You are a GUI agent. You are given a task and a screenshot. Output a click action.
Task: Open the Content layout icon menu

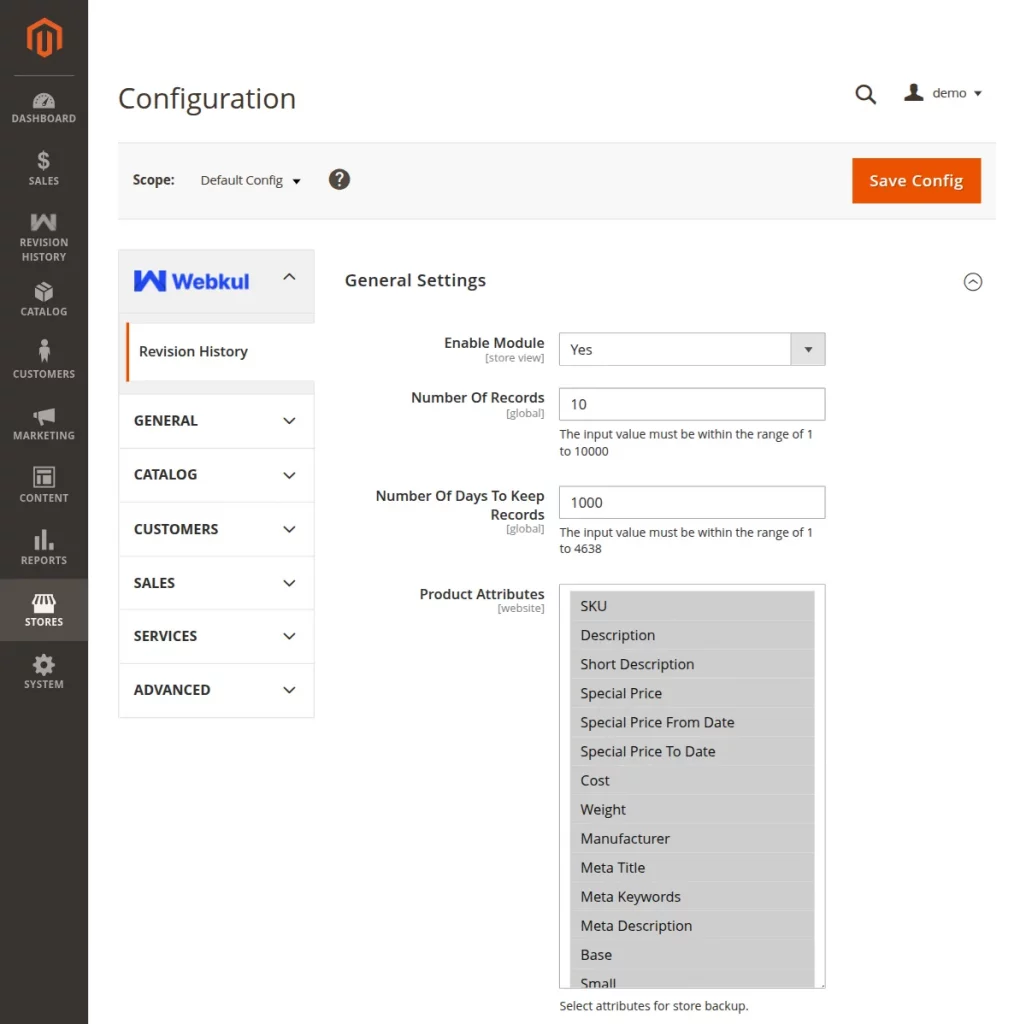click(x=44, y=485)
